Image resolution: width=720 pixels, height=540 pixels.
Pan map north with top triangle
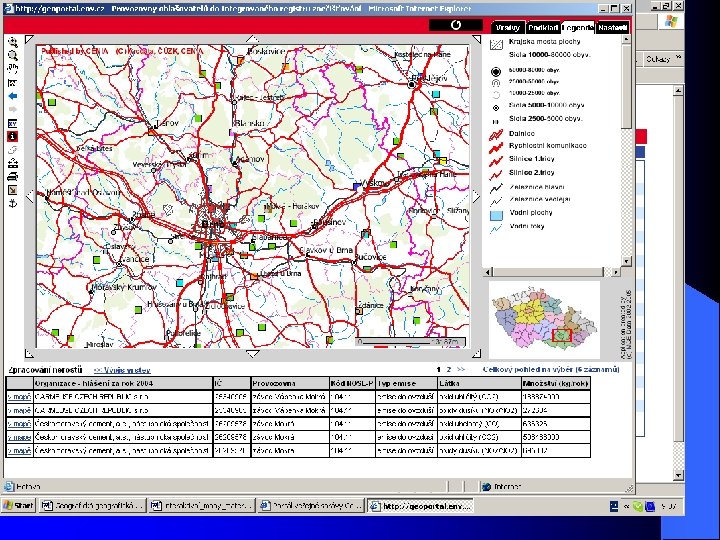[x=253, y=39]
